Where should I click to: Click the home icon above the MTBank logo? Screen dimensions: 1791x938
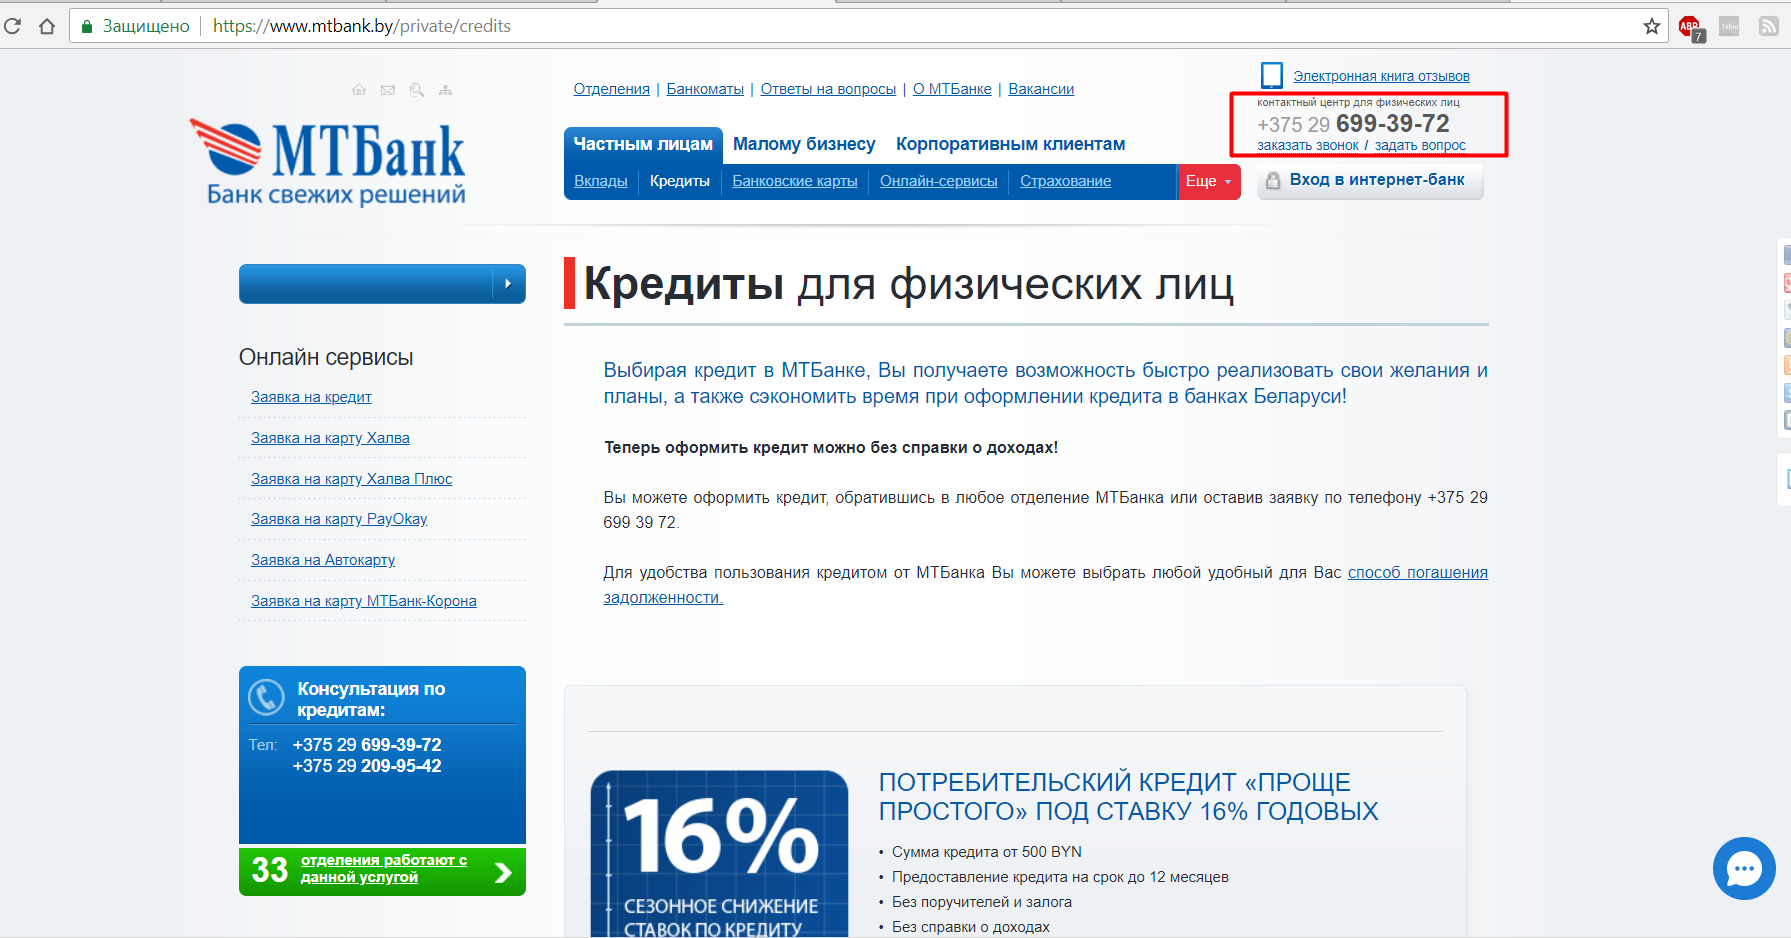pos(359,90)
